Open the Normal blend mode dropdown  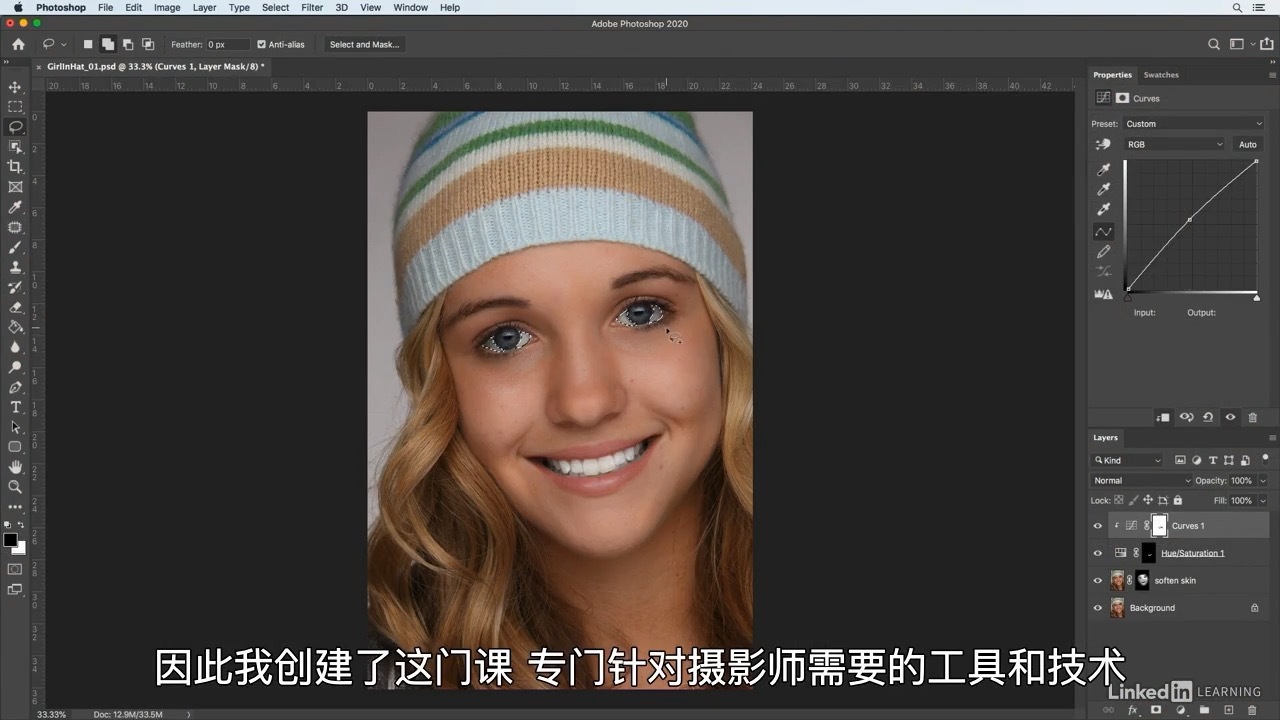pyautogui.click(x=1141, y=481)
